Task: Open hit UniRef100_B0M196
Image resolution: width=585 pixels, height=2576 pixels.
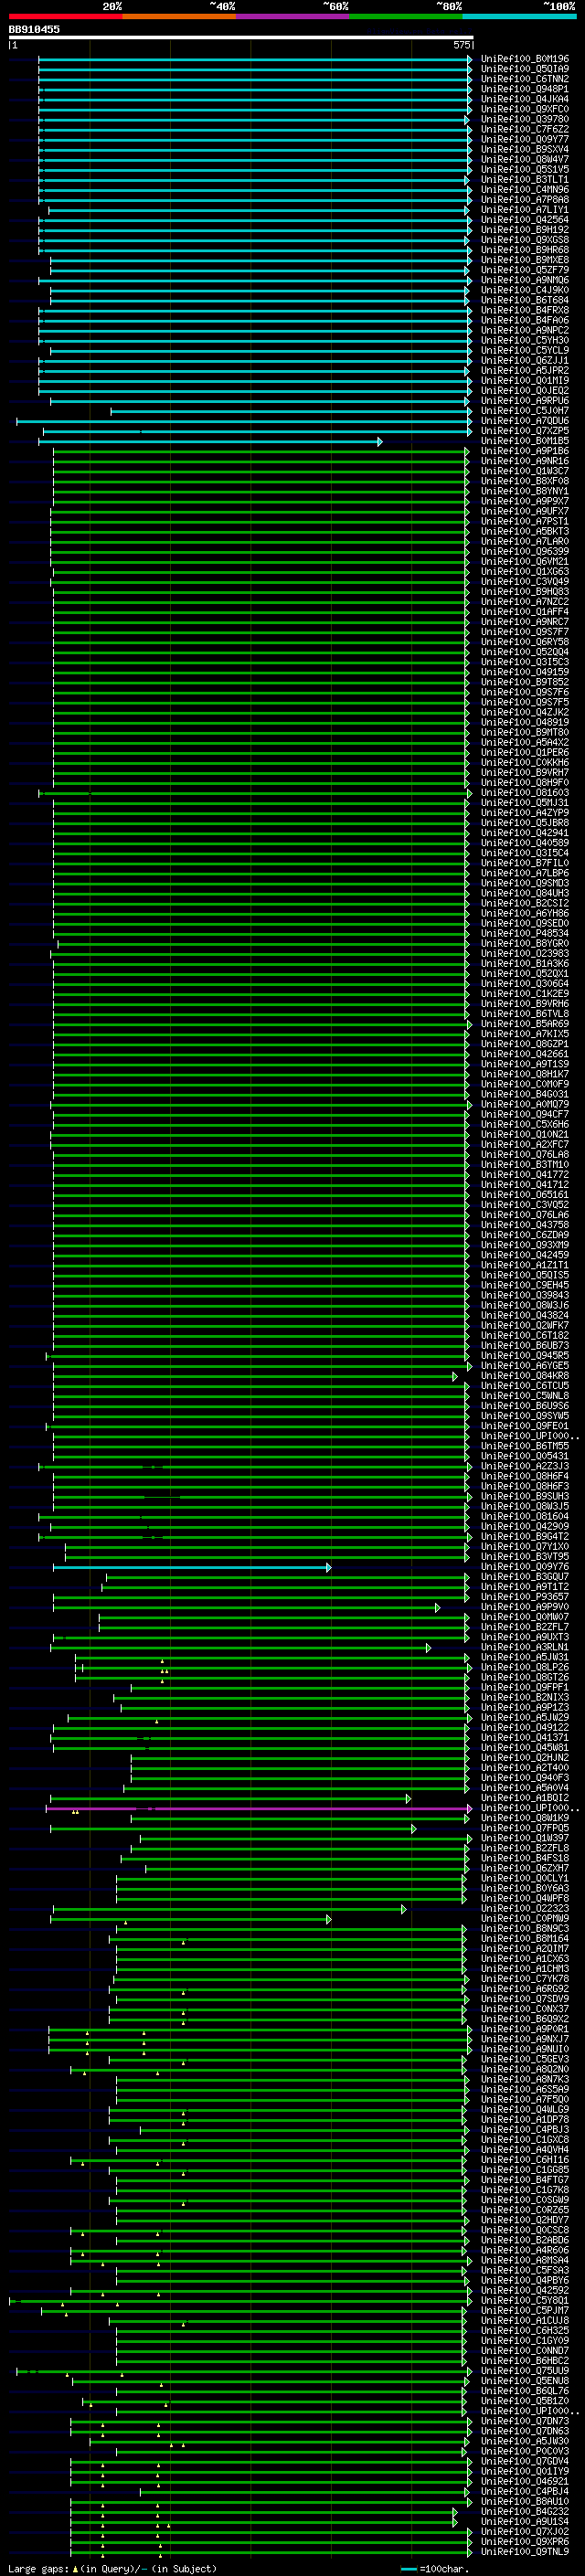Action: pos(524,59)
